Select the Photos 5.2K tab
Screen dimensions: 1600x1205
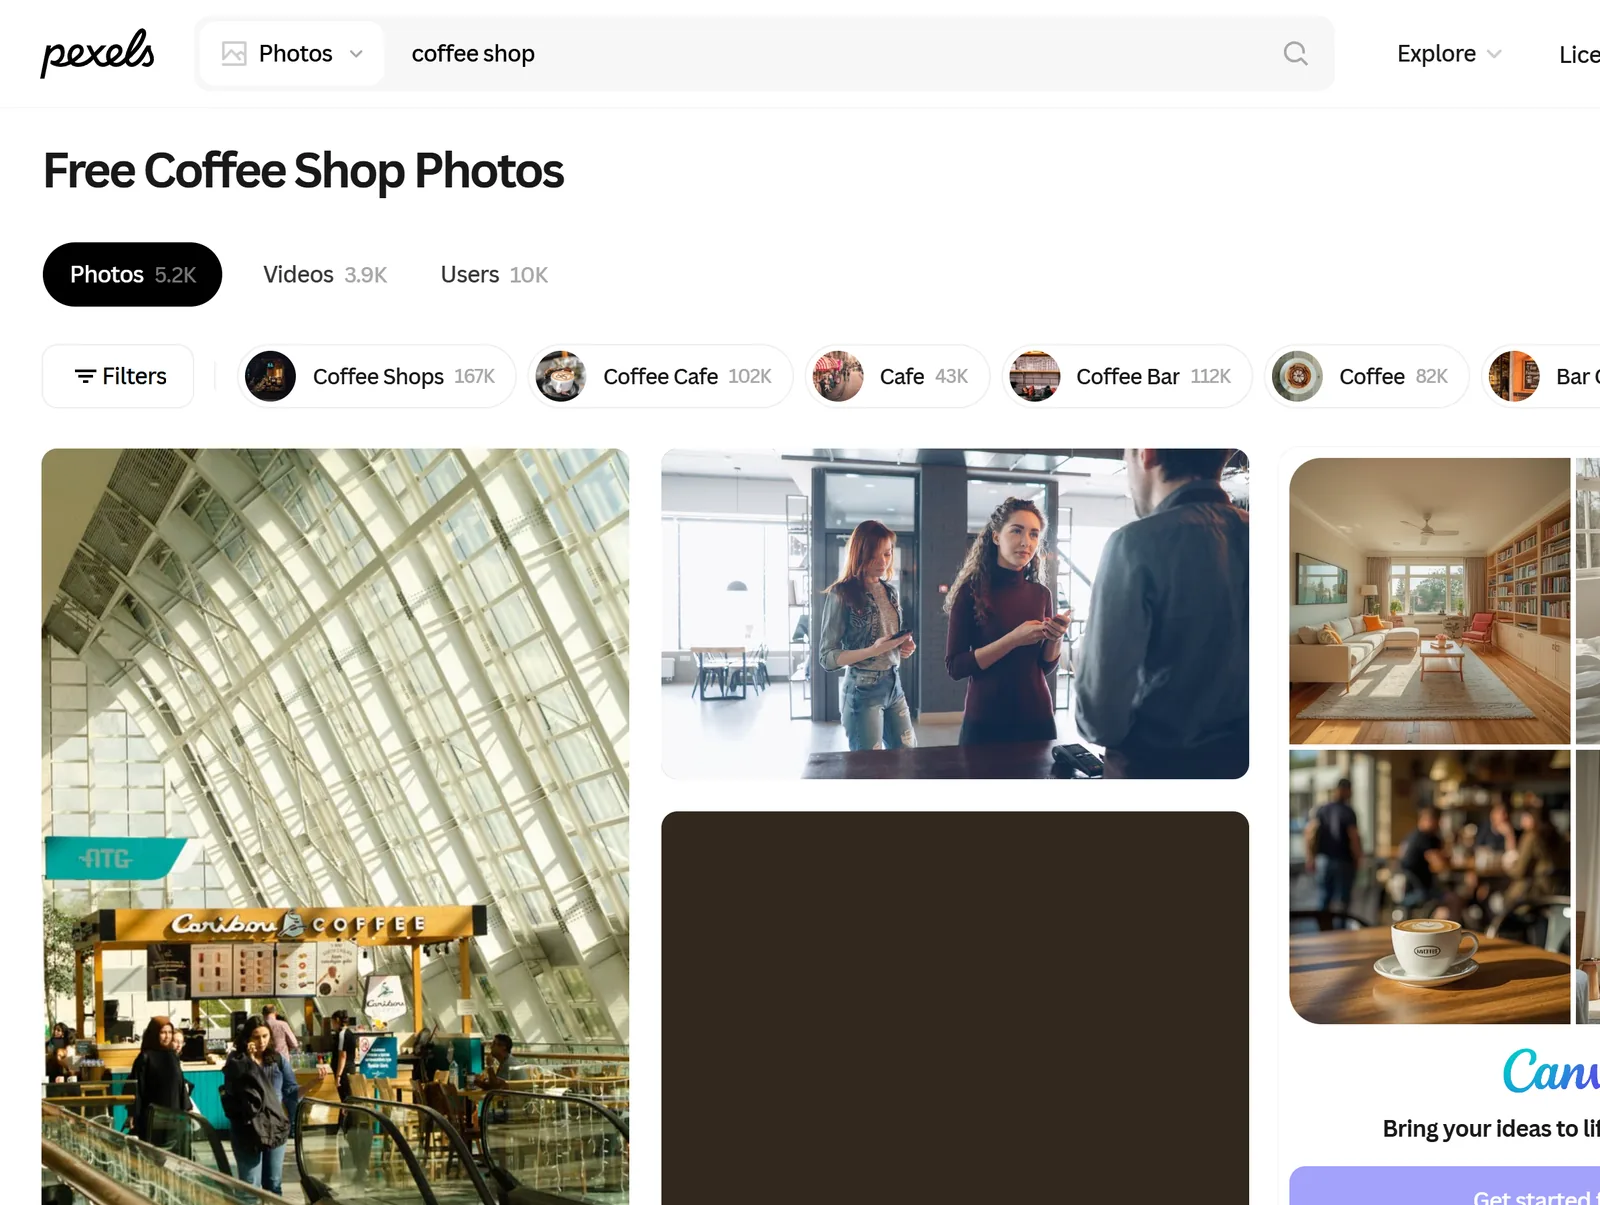[x=132, y=274]
